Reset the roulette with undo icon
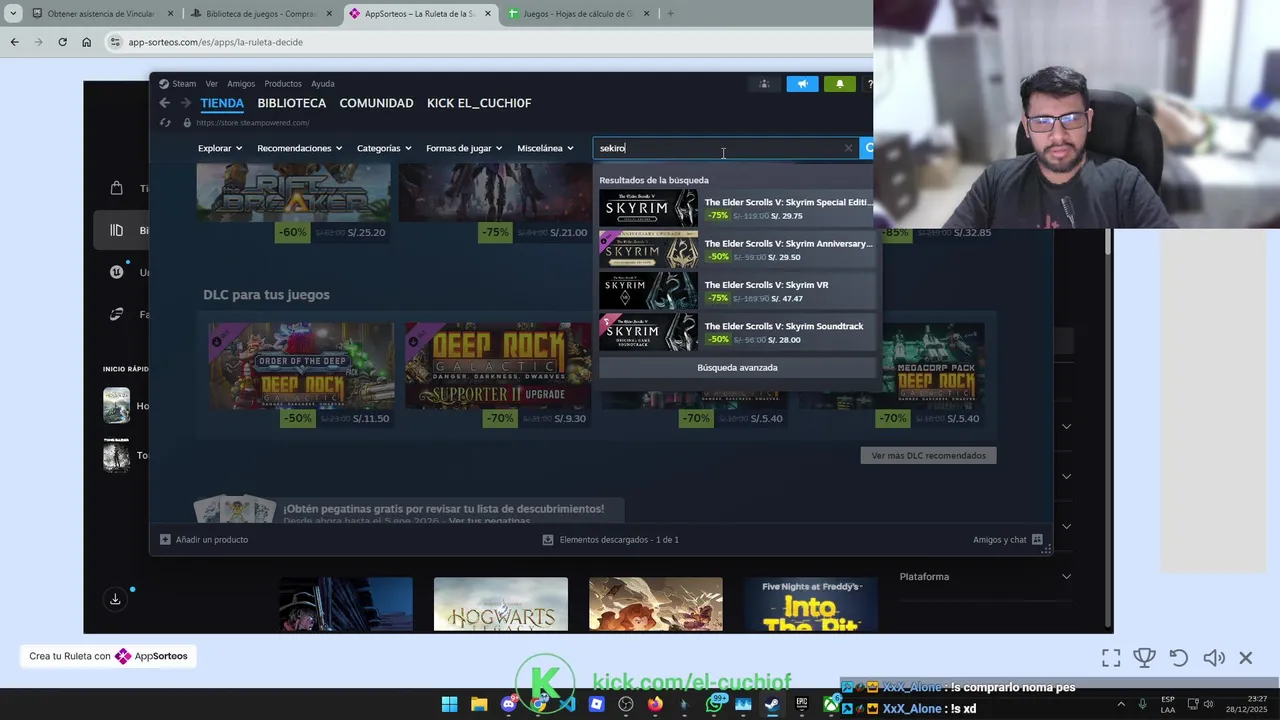 tap(1179, 658)
